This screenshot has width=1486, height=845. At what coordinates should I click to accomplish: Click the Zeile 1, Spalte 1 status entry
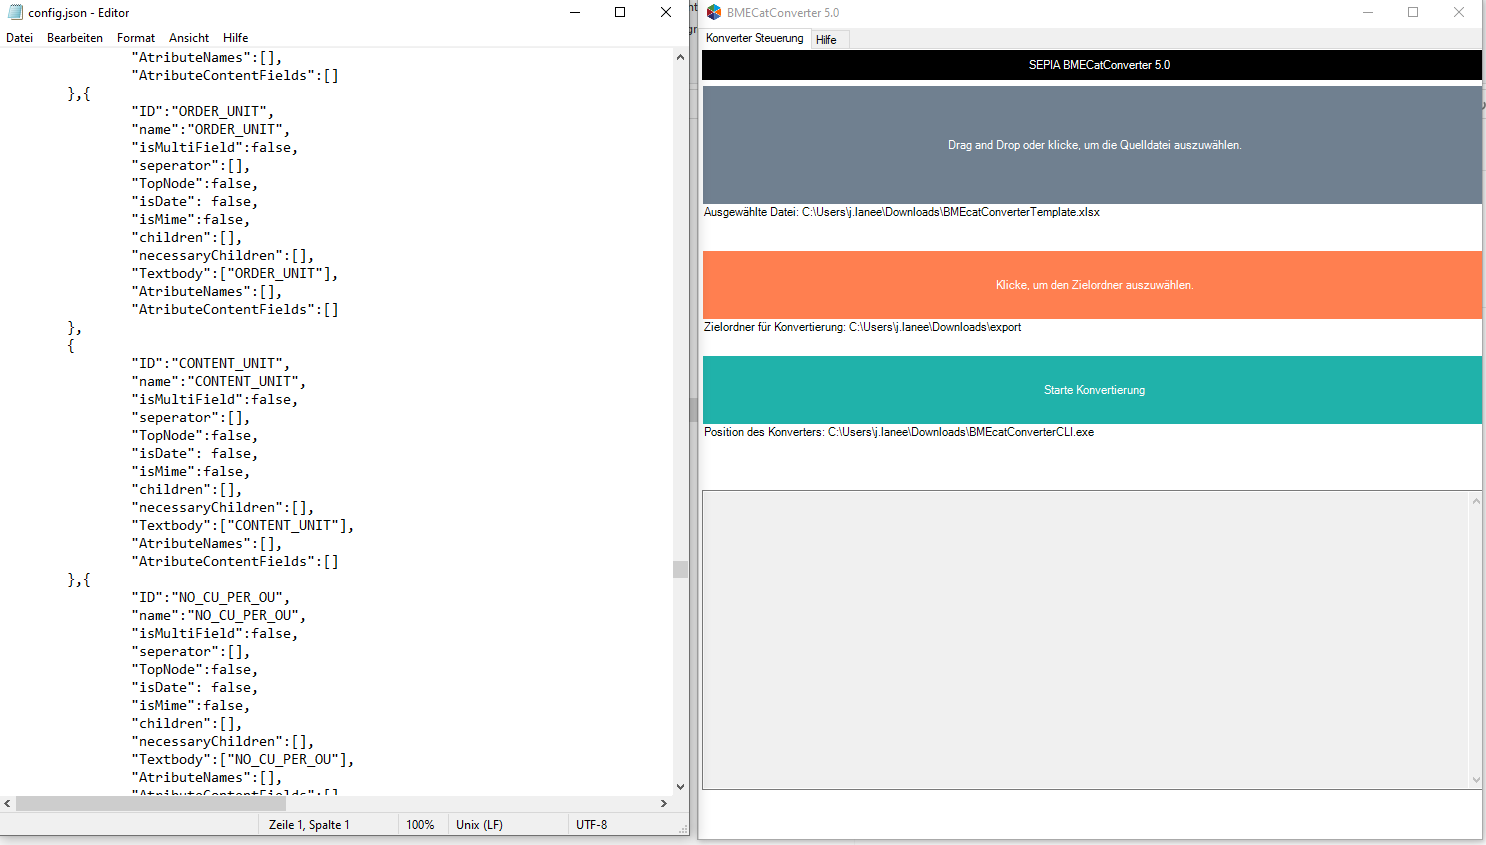tap(309, 825)
